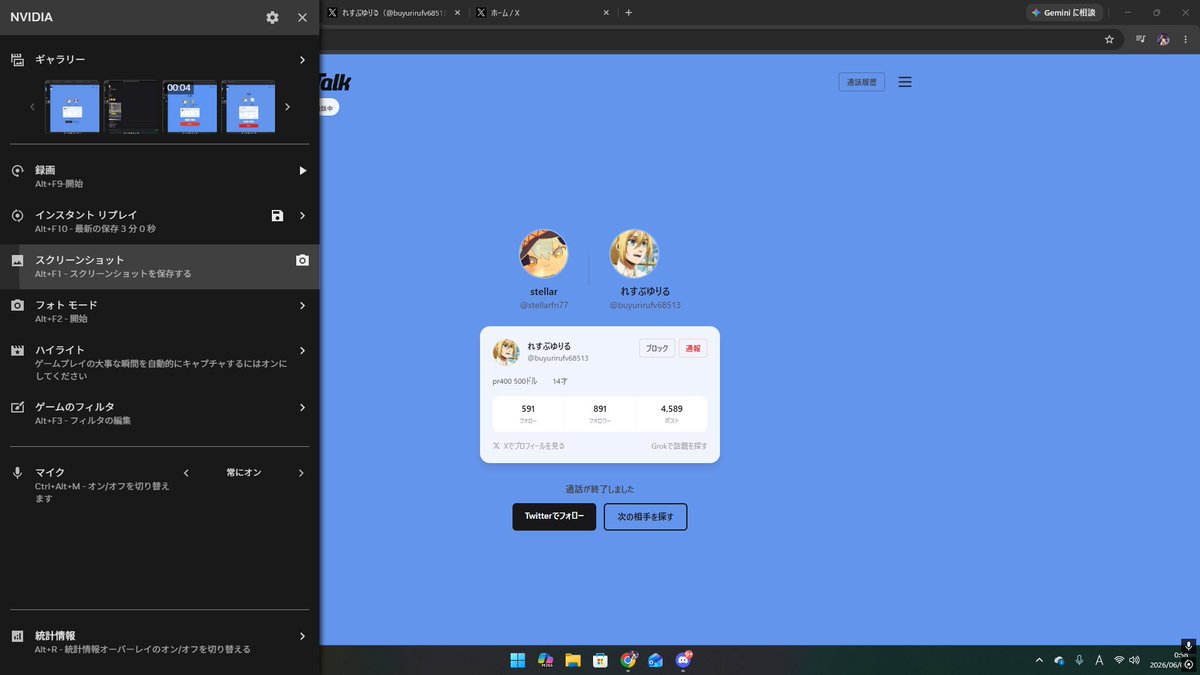Image resolution: width=1200 pixels, height=675 pixels.
Task: Click the ゲームのフィルタ icon
Action: click(x=17, y=407)
